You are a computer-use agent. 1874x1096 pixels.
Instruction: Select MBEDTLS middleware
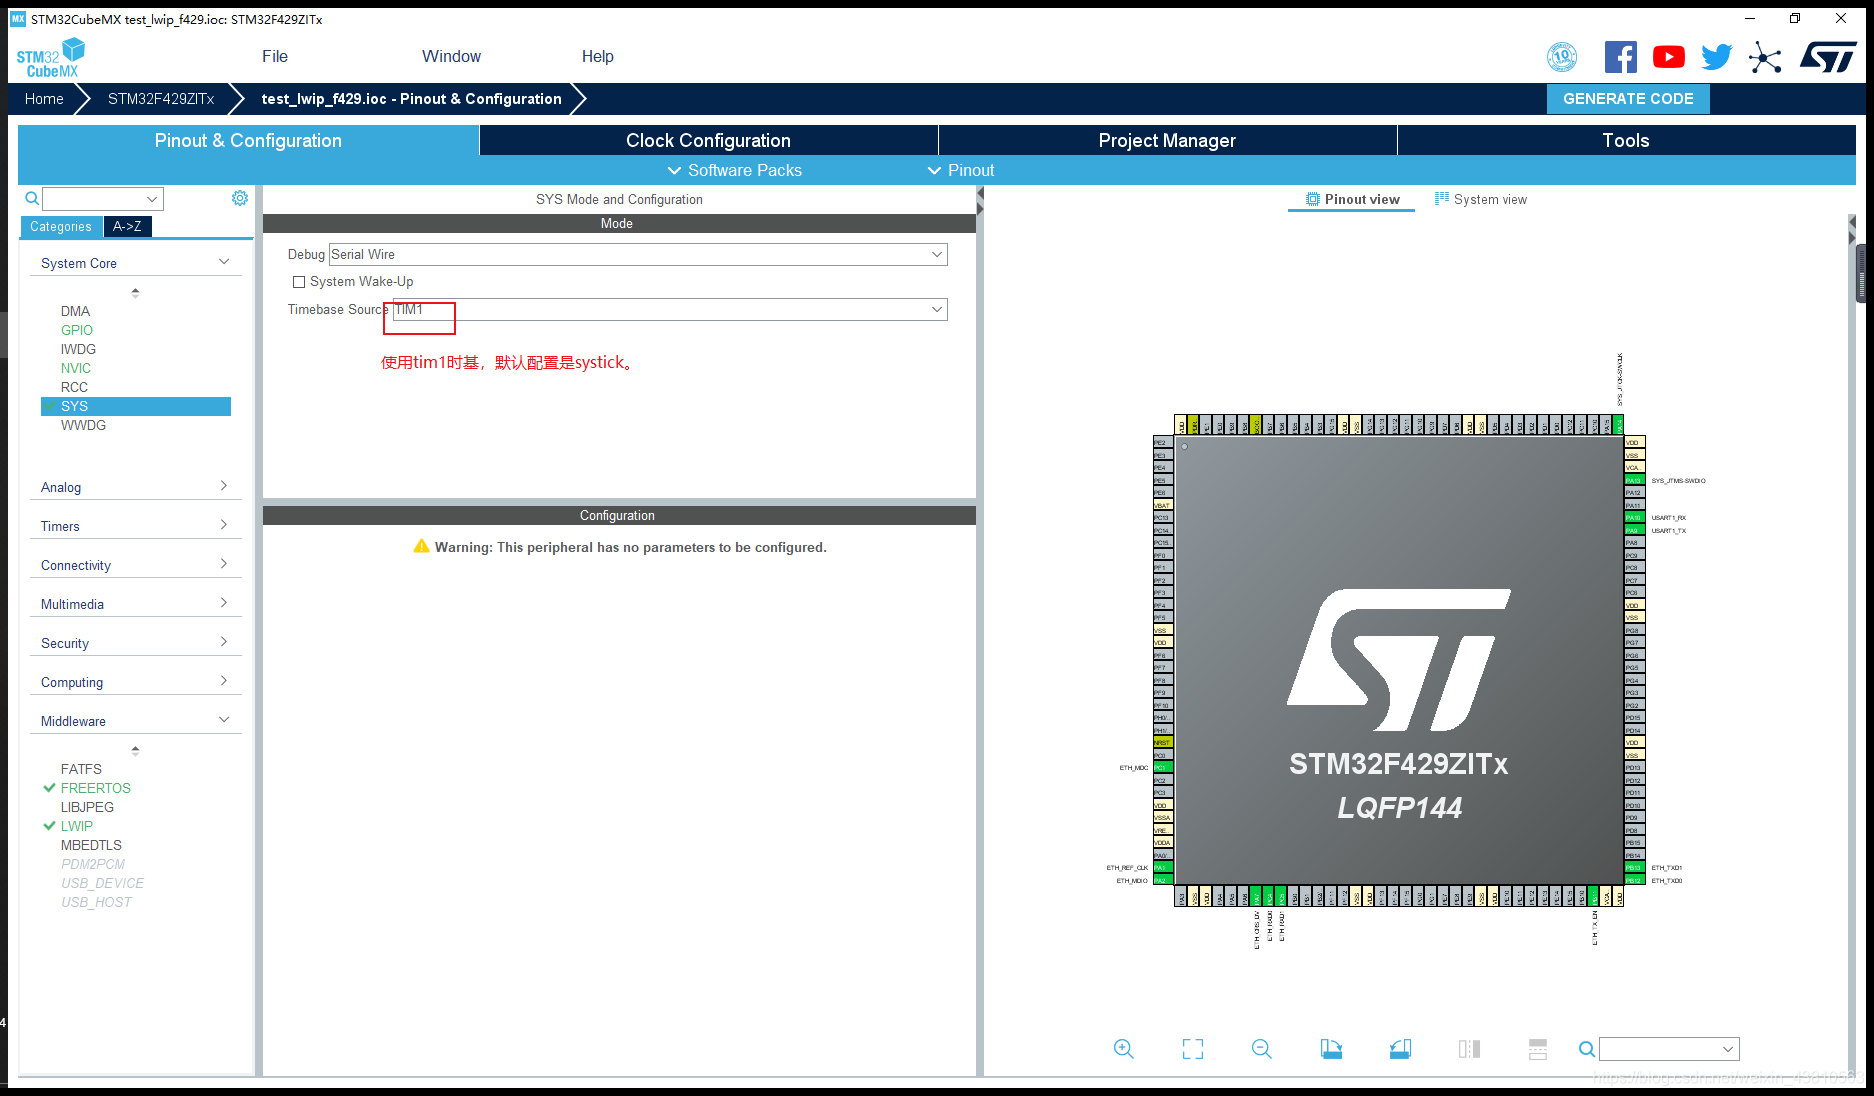point(91,845)
